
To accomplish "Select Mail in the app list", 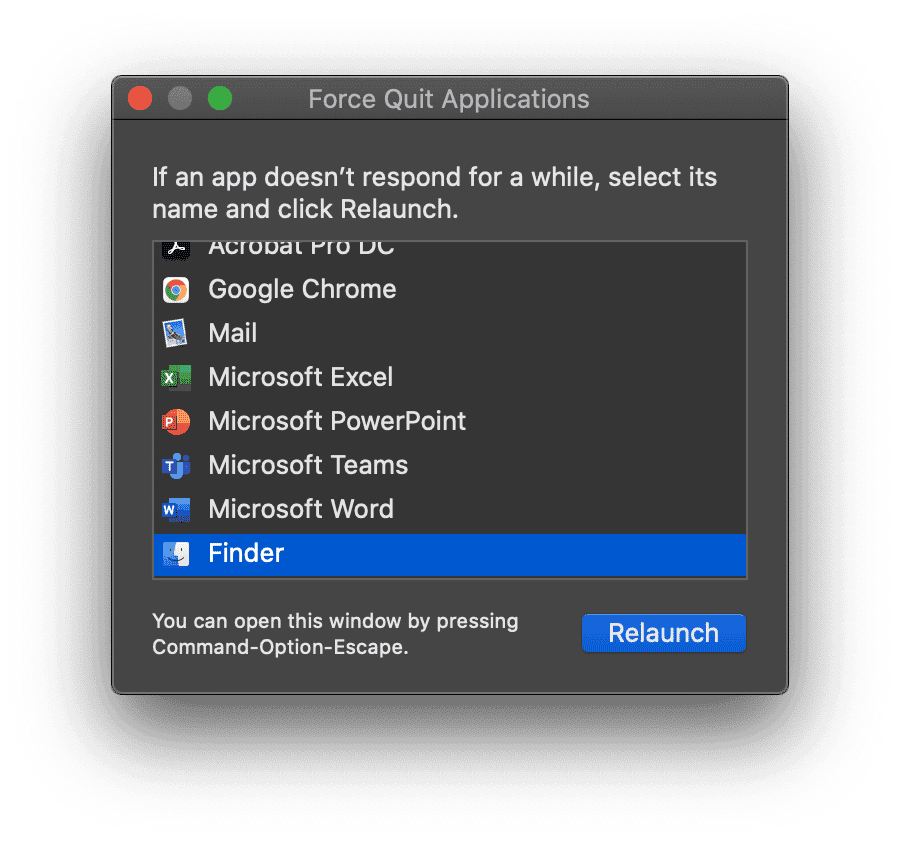I will tap(232, 333).
